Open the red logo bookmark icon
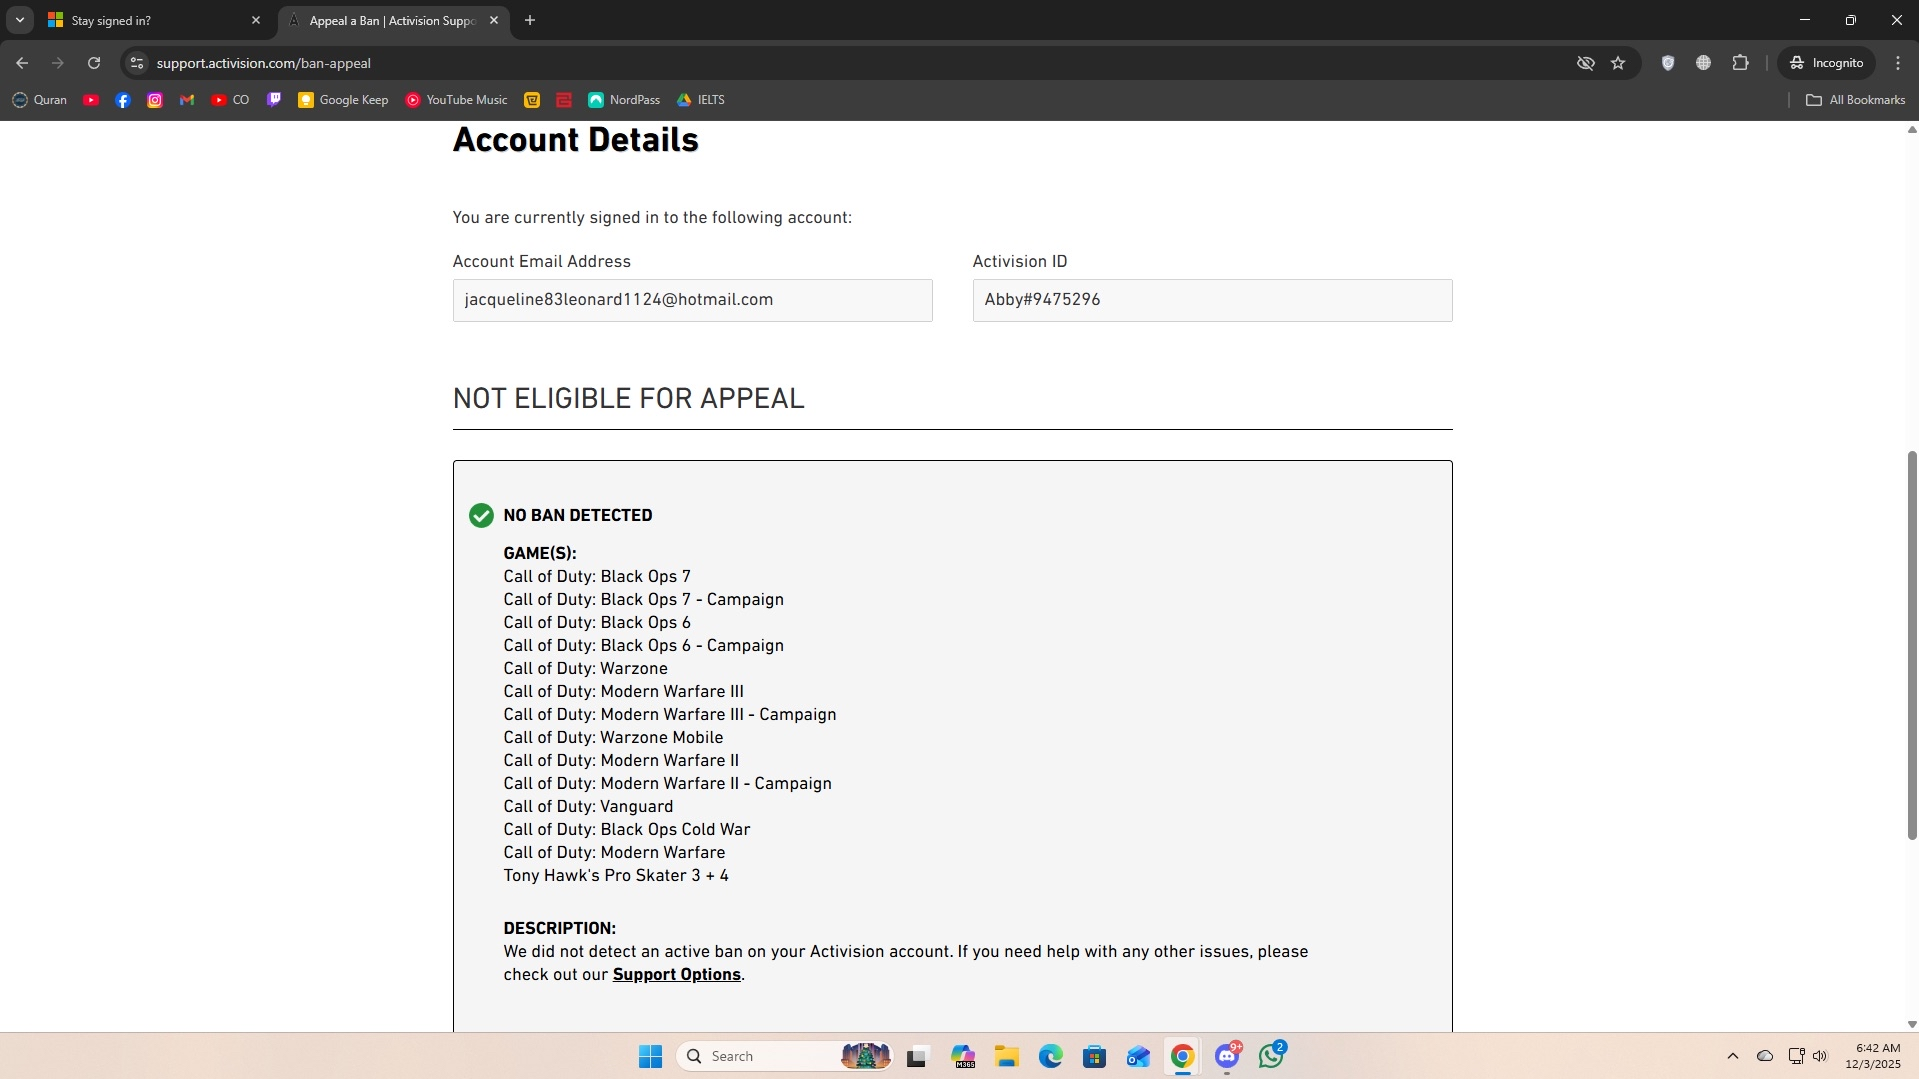The height and width of the screenshot is (1079, 1919). [564, 100]
